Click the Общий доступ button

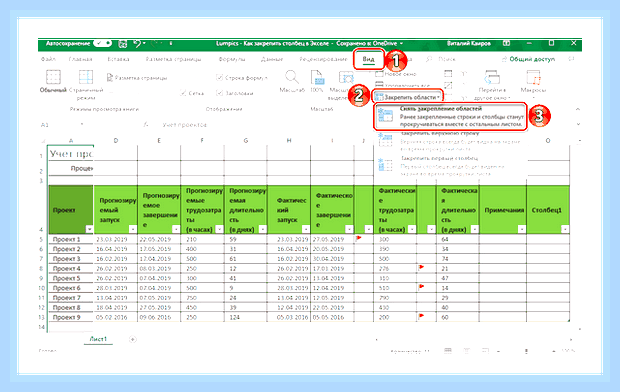pyautogui.click(x=528, y=59)
